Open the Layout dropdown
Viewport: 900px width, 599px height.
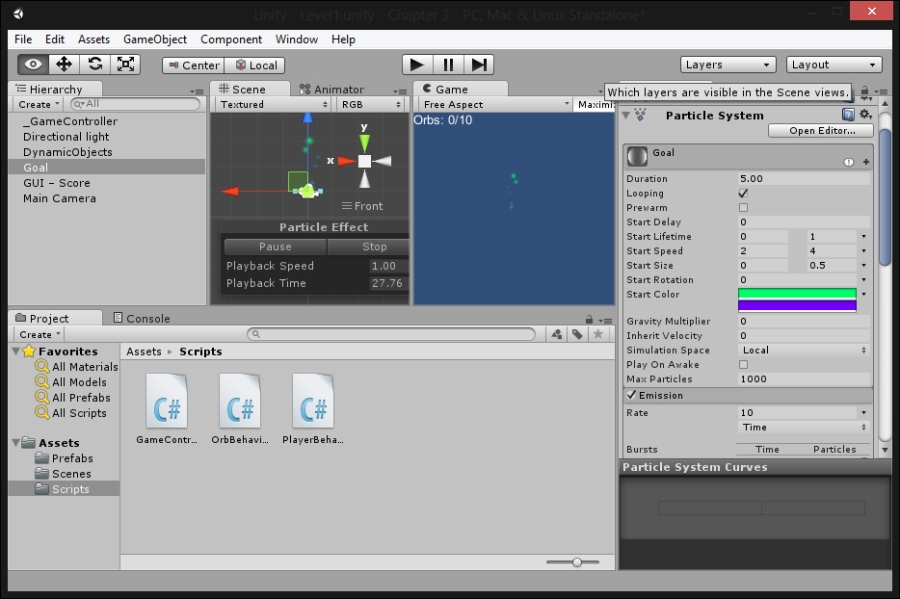click(833, 65)
